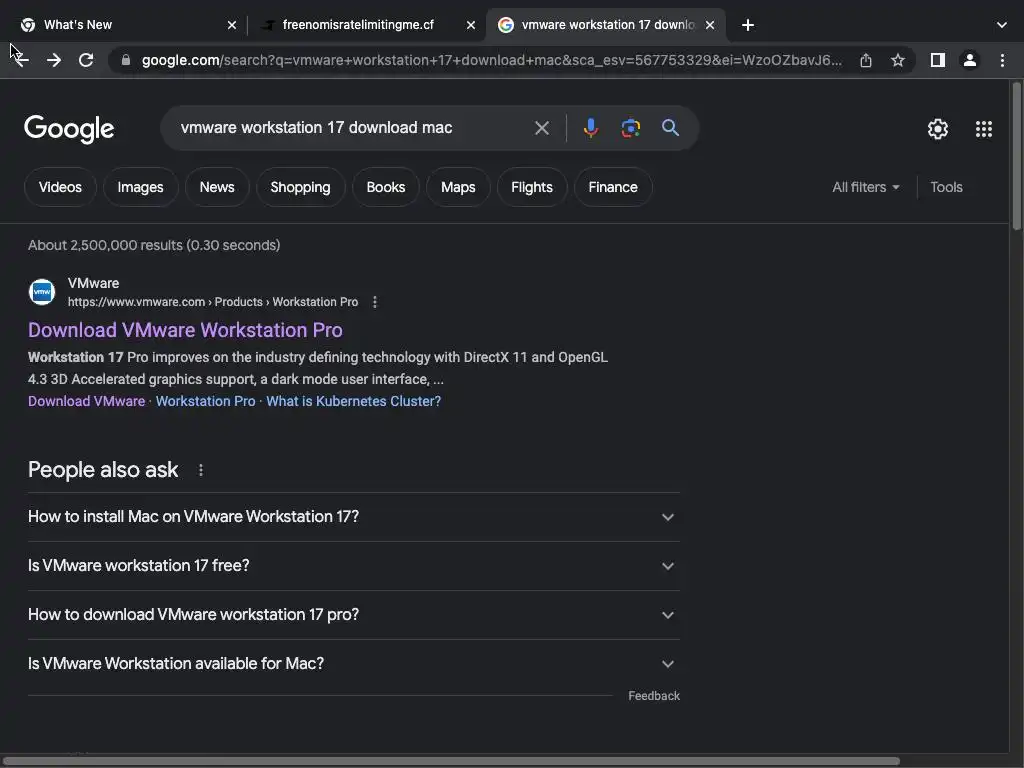Expand How to download workstation 17 pro
This screenshot has height=768, width=1024.
(353, 615)
